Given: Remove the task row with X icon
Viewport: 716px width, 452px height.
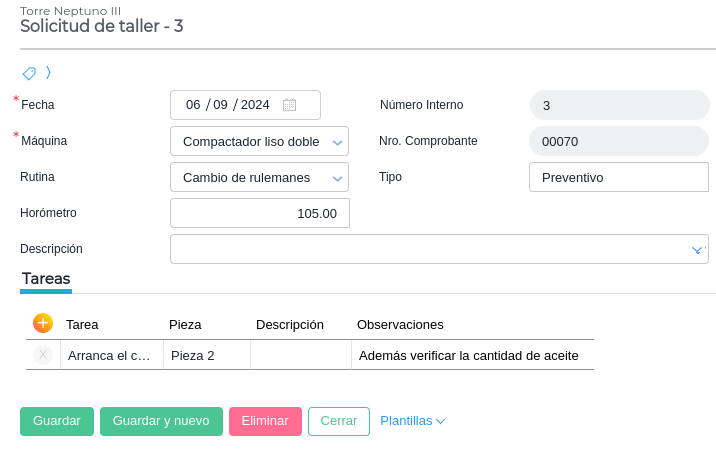Looking at the screenshot, I should click(43, 355).
